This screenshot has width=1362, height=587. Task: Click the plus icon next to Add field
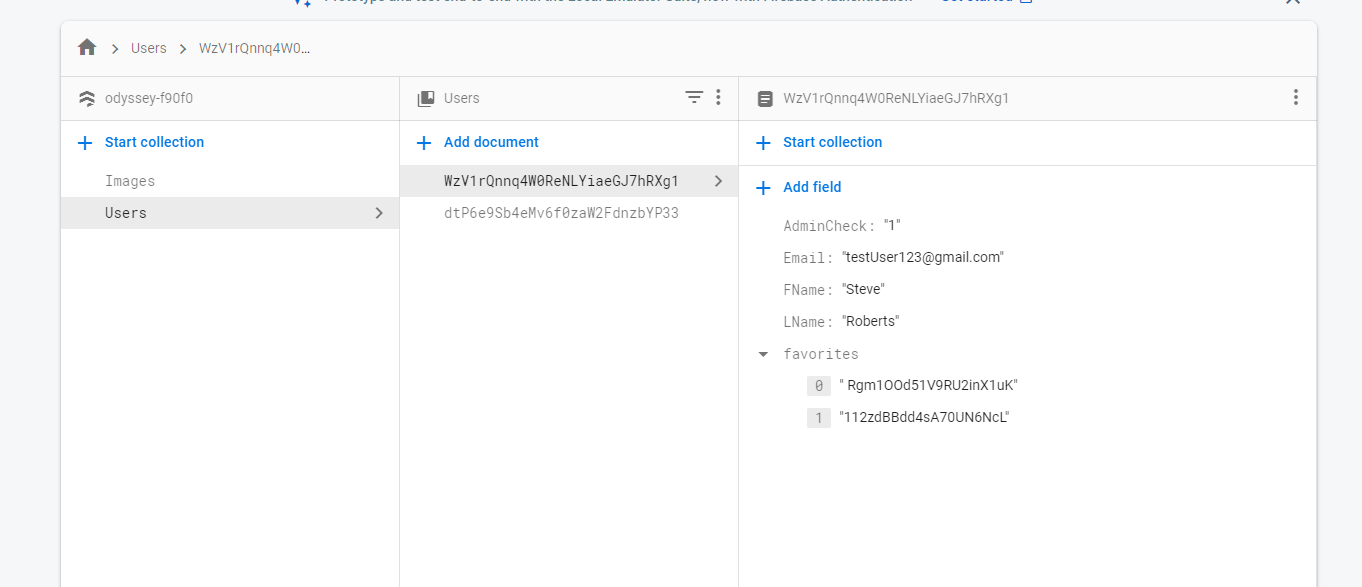[x=763, y=187]
